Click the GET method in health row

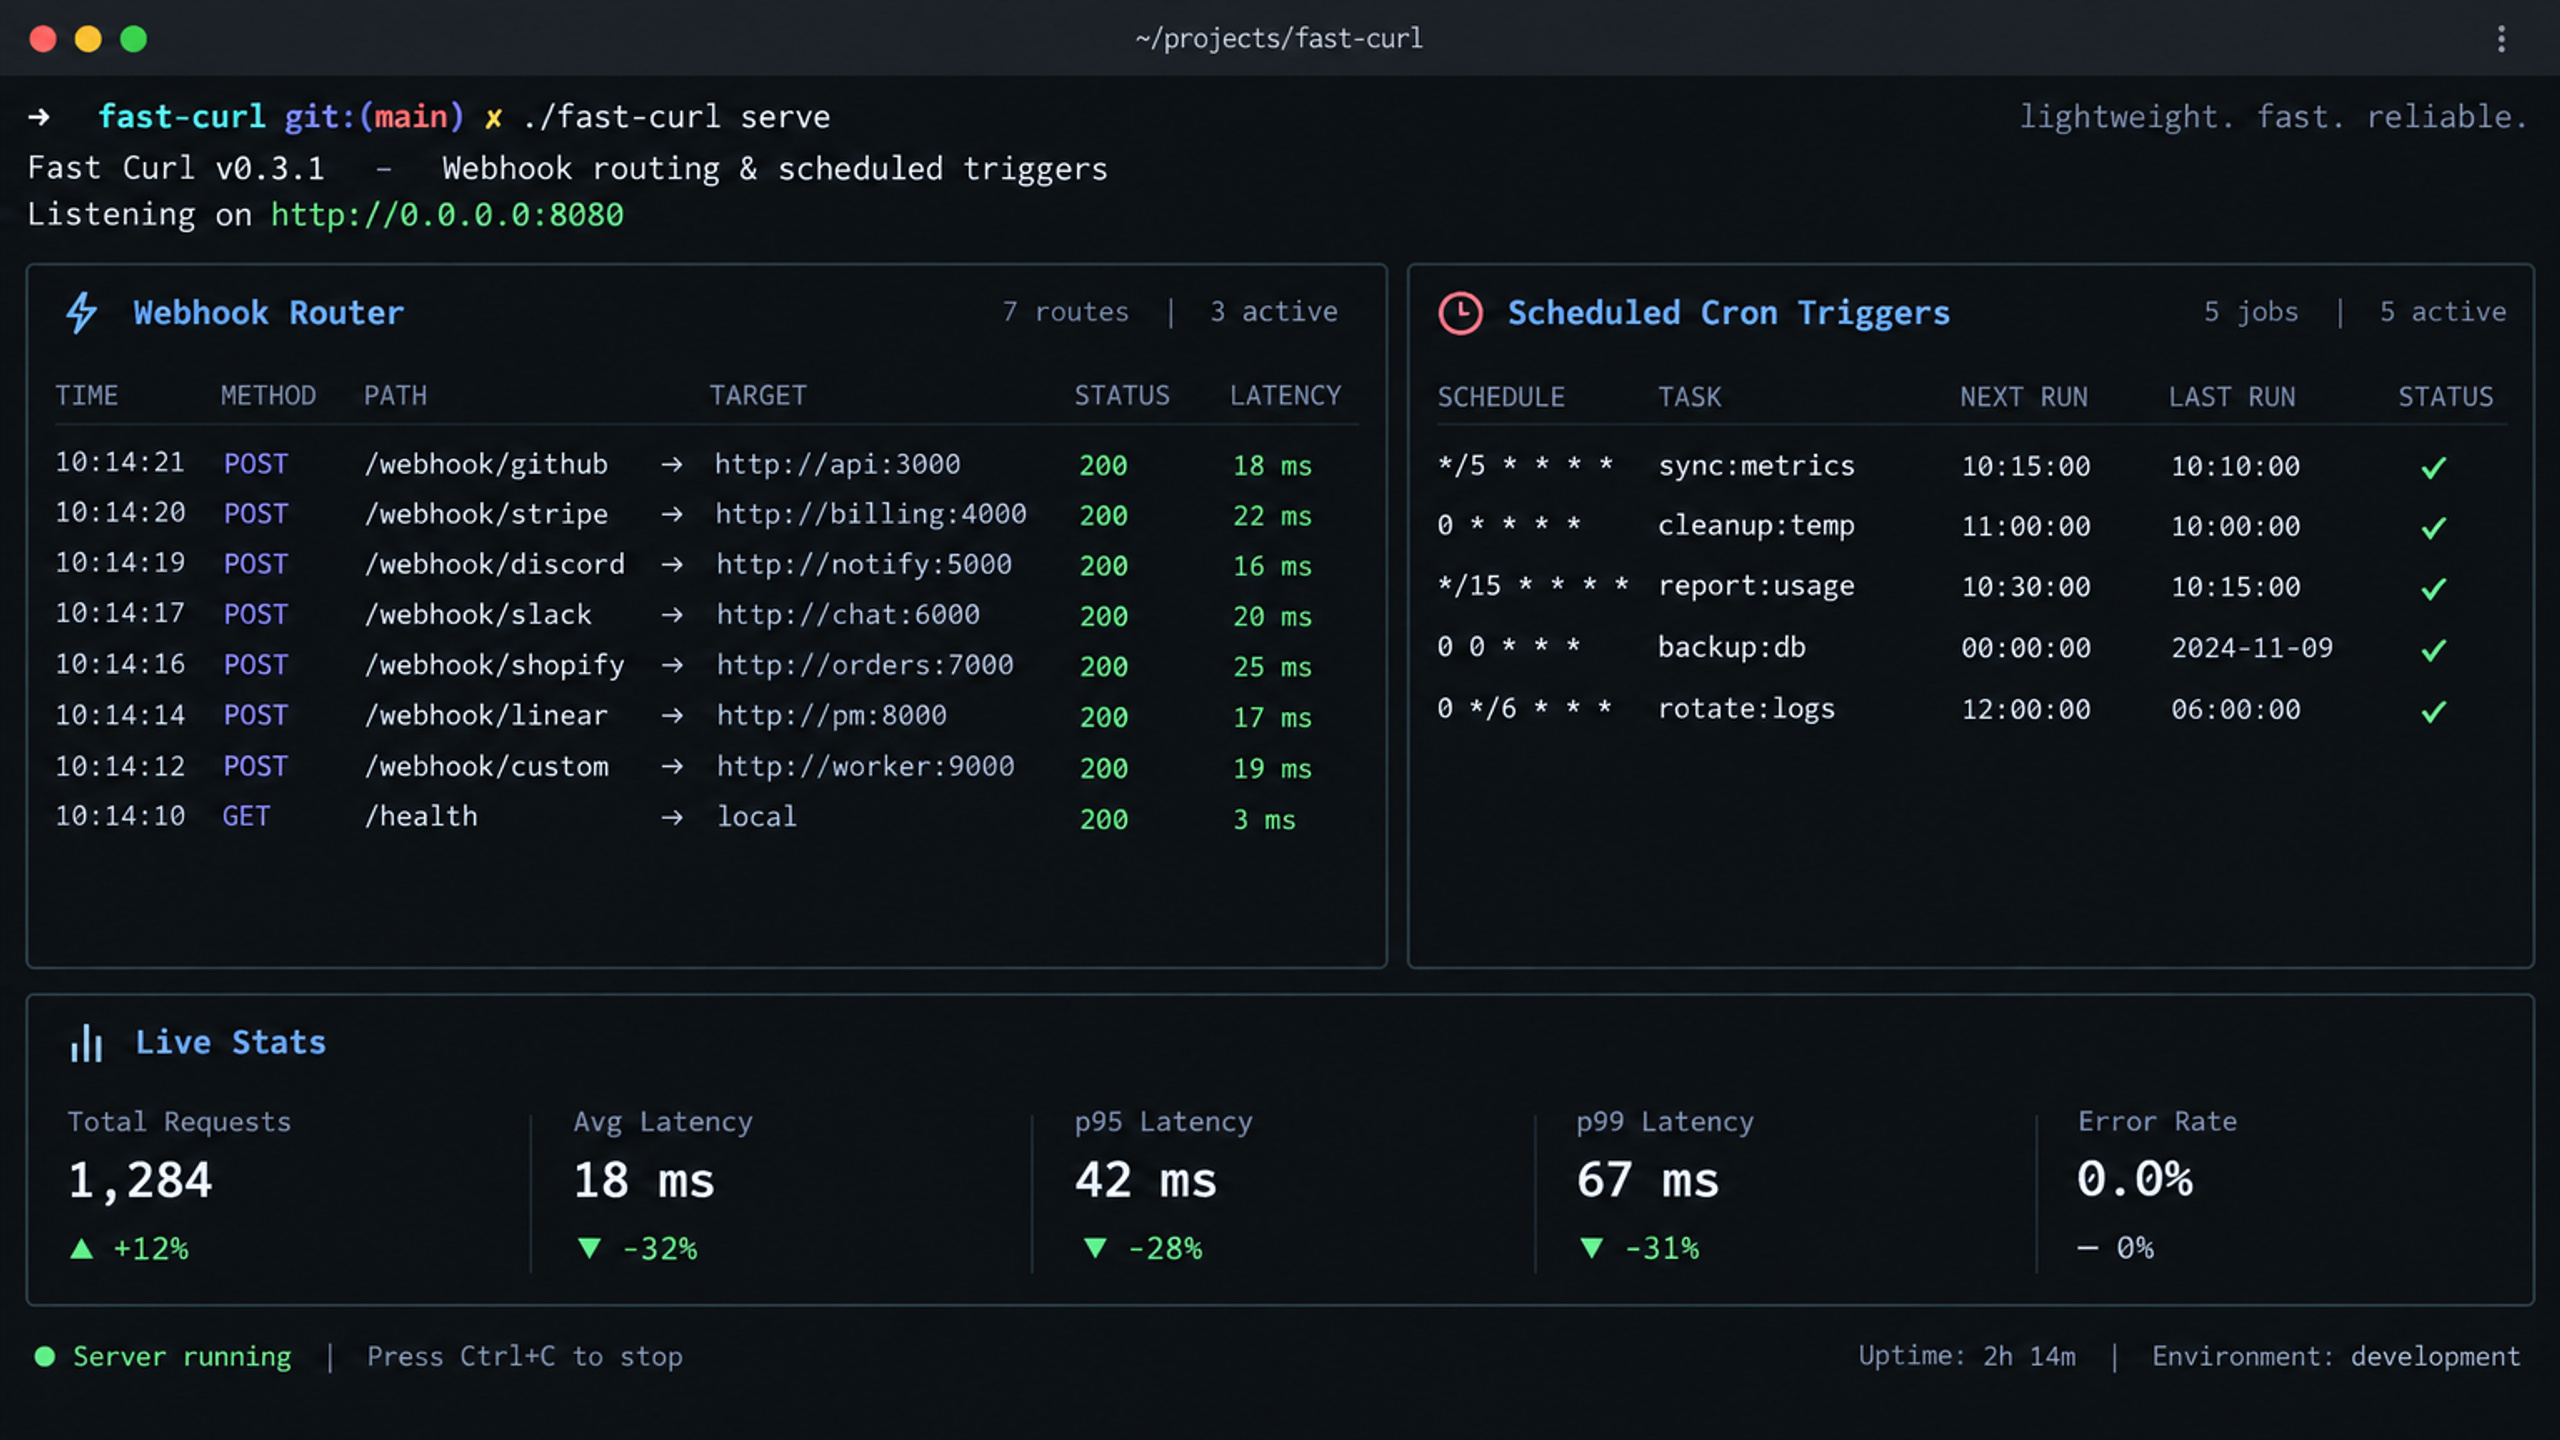tap(246, 817)
